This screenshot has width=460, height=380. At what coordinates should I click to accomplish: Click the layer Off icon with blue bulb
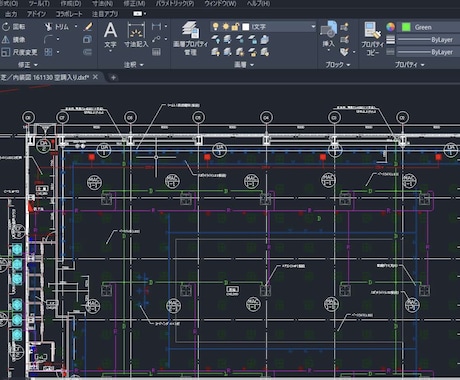pos(216,40)
